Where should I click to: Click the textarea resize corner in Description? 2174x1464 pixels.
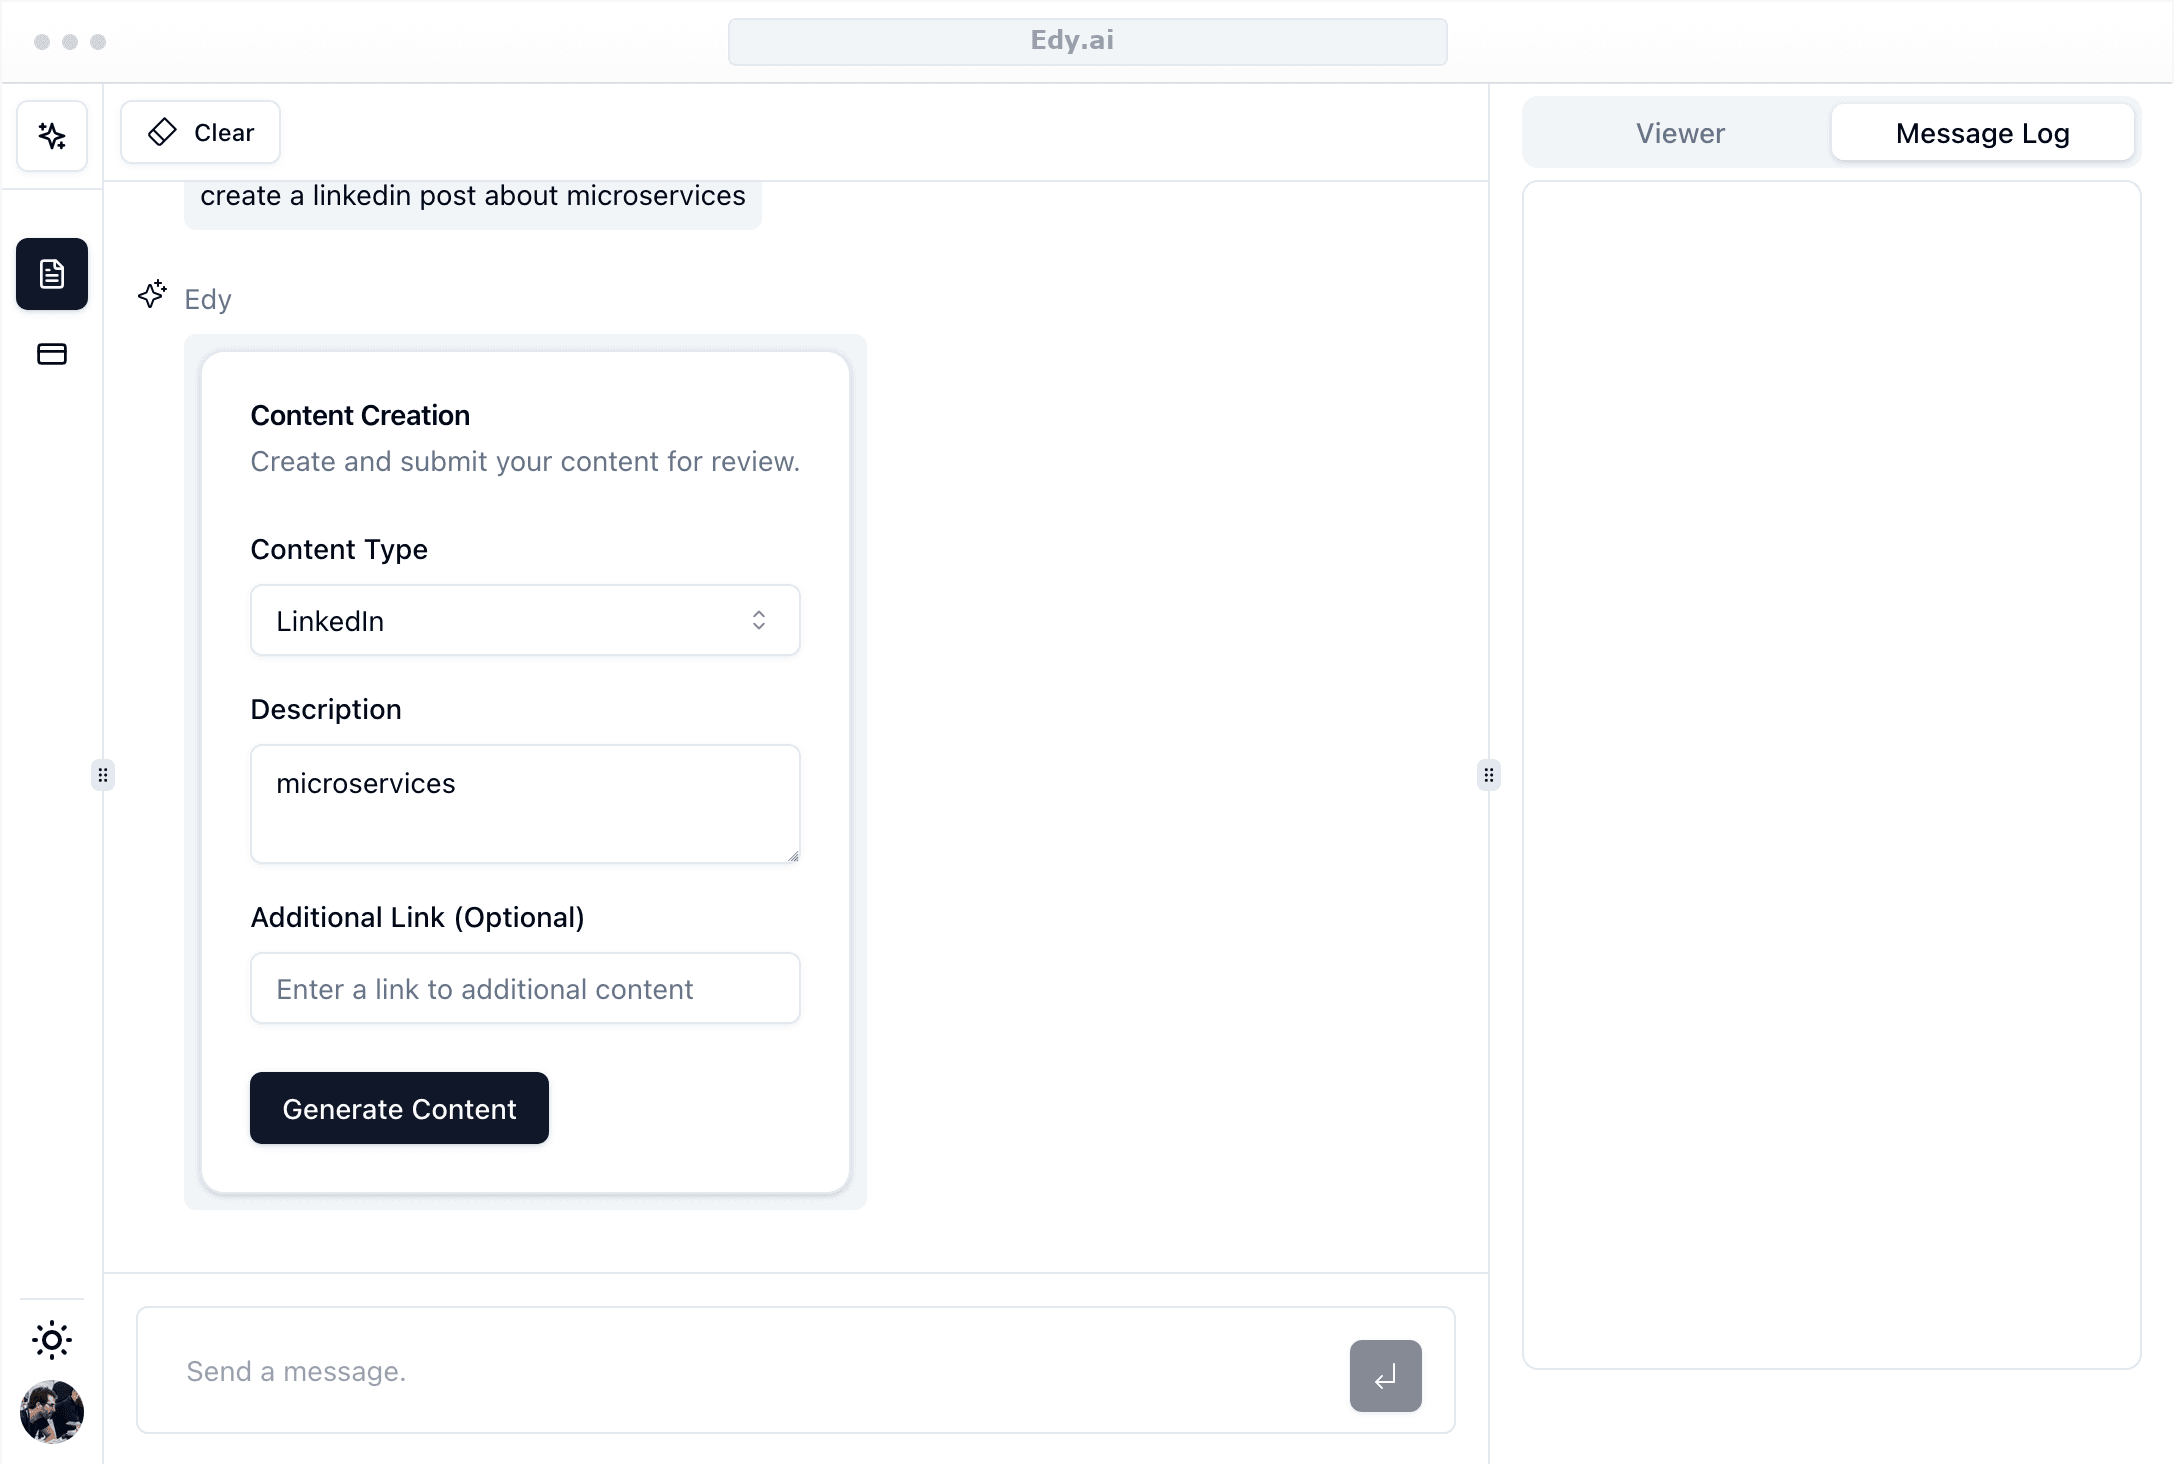tap(792, 855)
